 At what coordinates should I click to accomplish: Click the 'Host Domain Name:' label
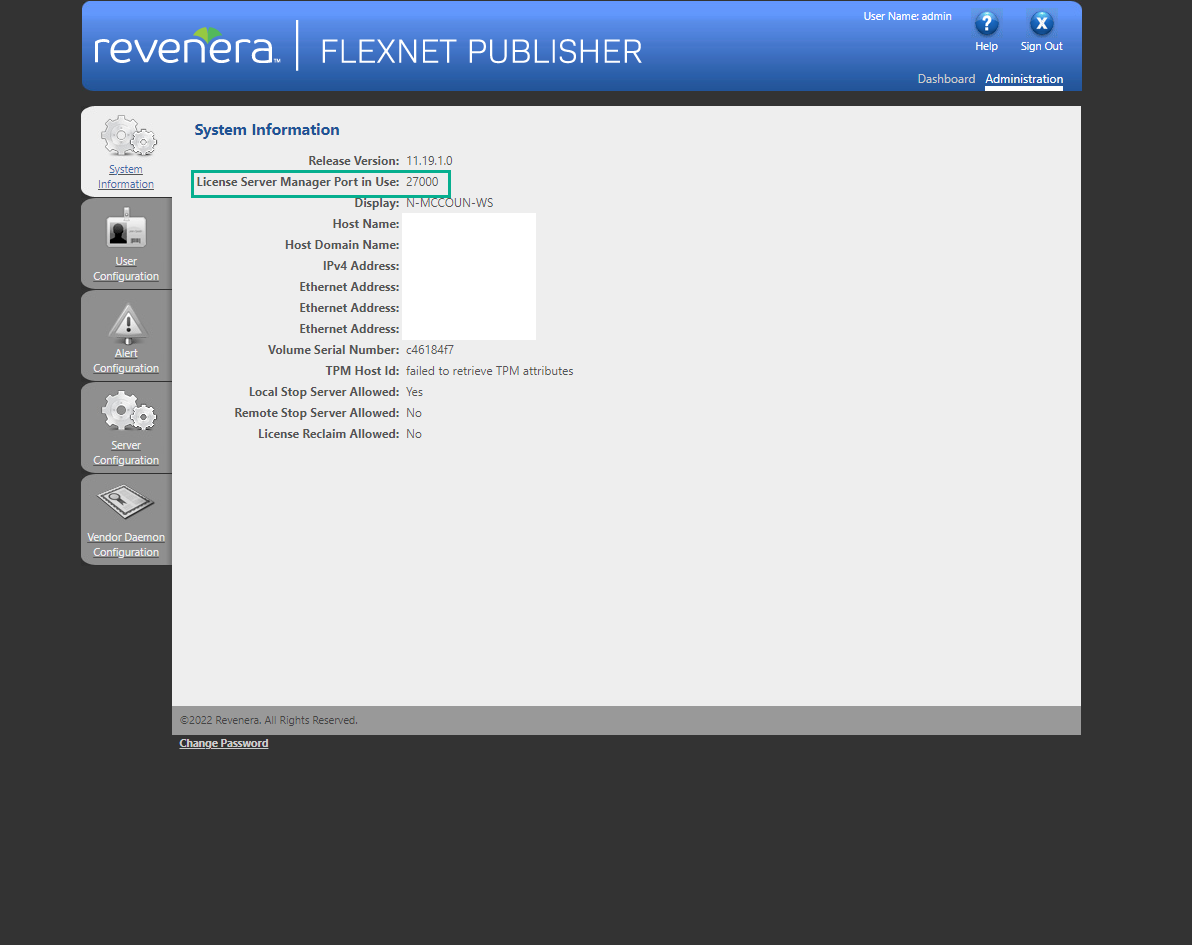point(342,245)
